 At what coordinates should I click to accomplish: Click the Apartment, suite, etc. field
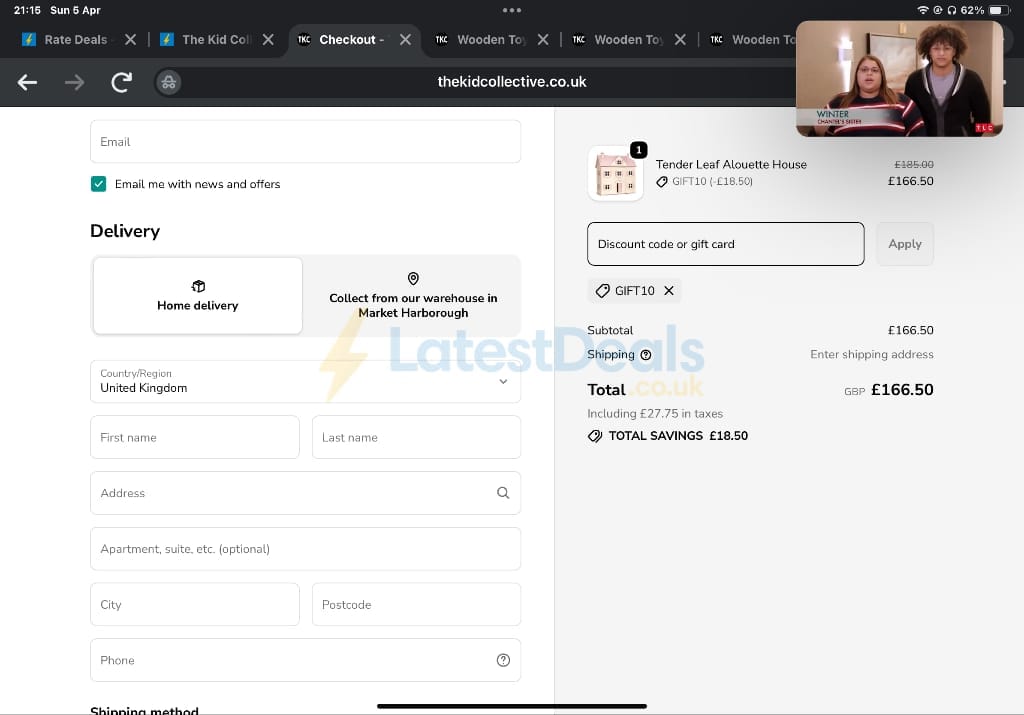[306, 549]
